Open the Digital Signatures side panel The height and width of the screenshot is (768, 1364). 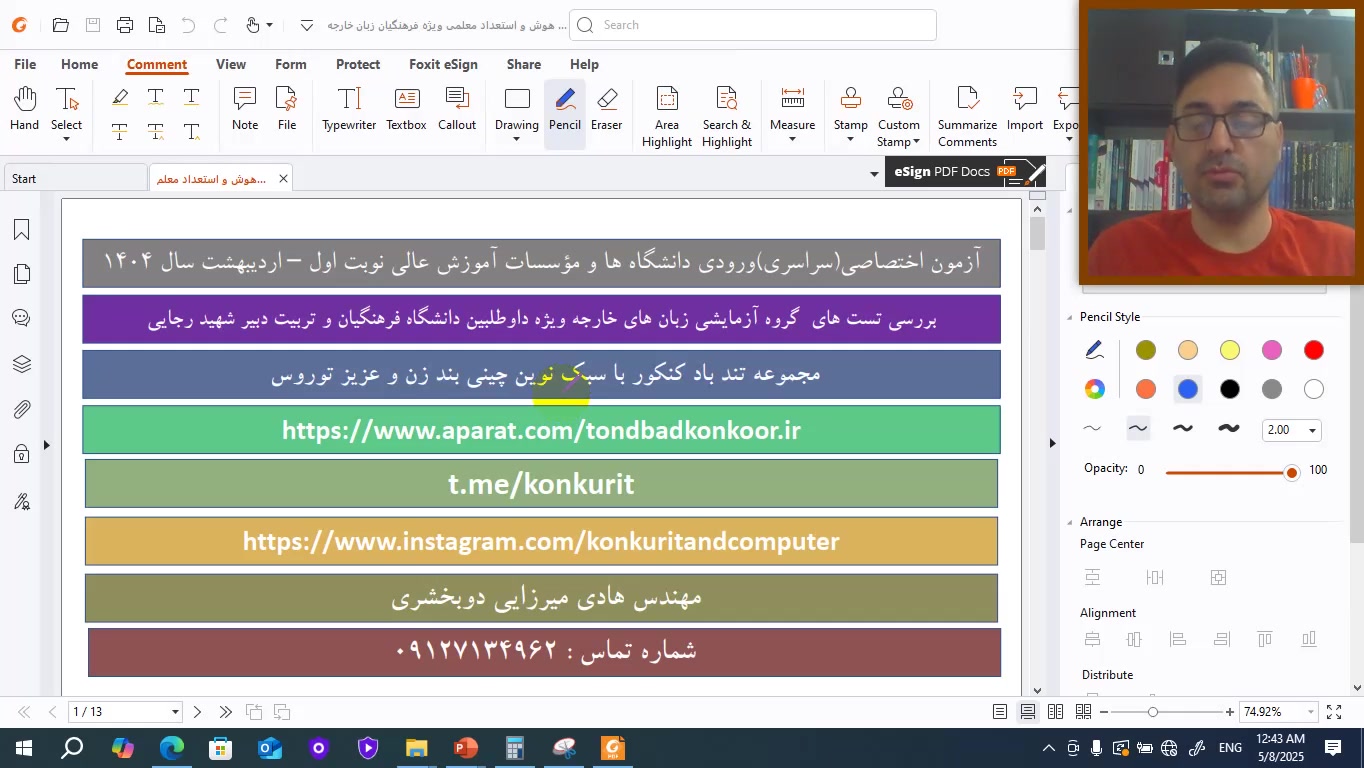[21, 501]
